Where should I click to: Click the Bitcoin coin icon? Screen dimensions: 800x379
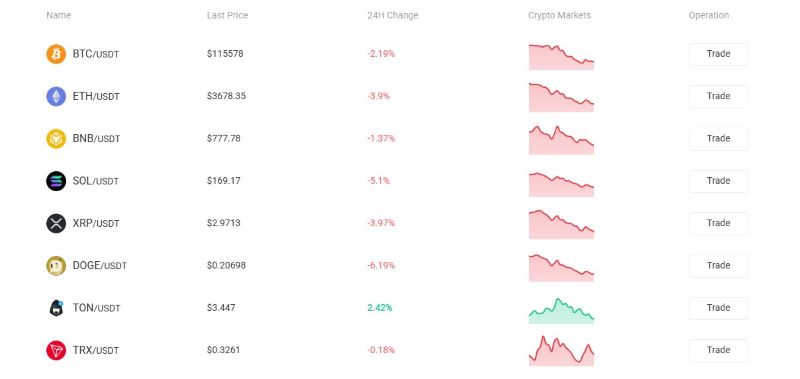coord(56,54)
